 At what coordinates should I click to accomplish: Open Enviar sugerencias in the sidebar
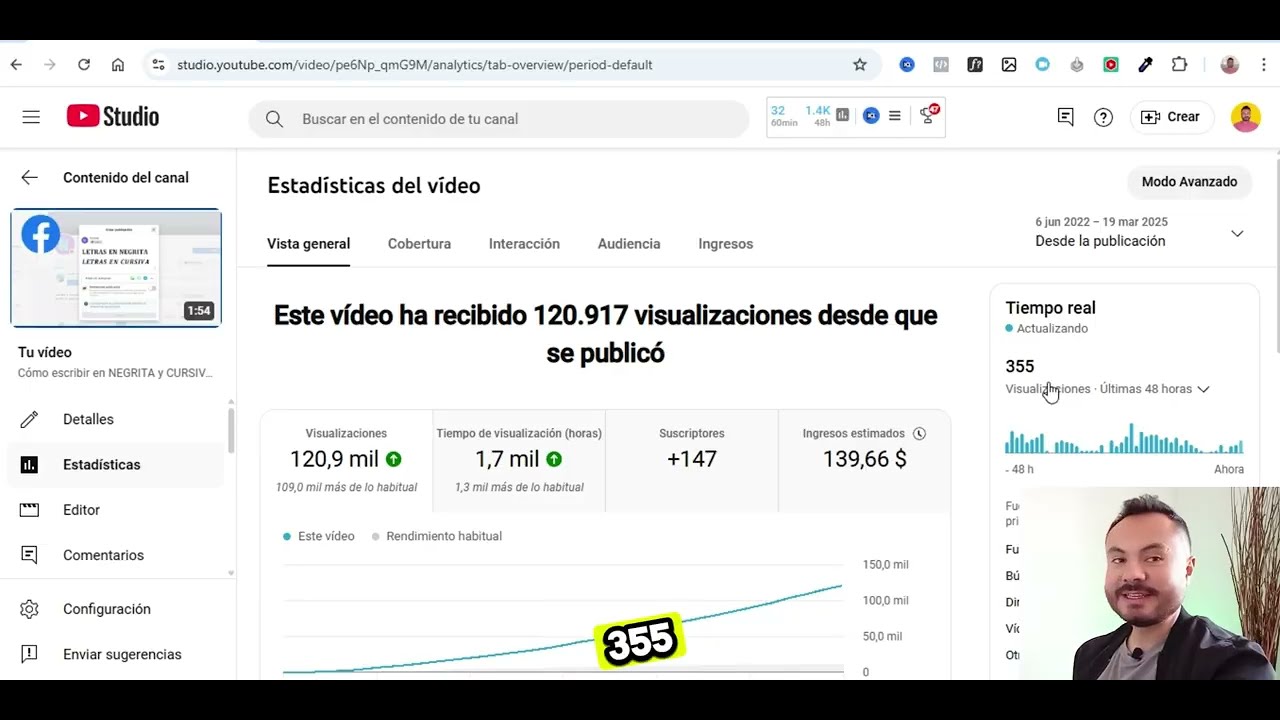tap(116, 654)
